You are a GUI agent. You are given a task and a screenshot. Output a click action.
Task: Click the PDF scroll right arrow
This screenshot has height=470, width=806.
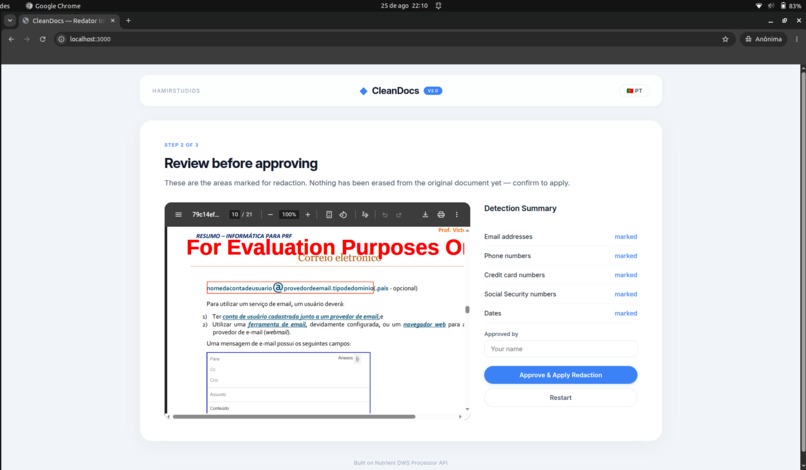pos(460,417)
